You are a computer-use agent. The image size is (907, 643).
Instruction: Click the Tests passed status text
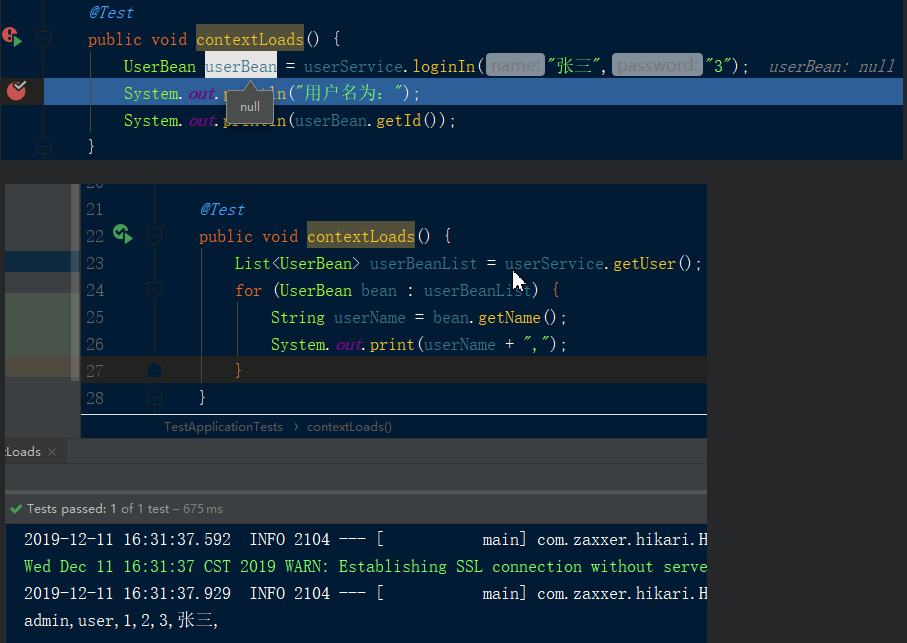point(124,509)
